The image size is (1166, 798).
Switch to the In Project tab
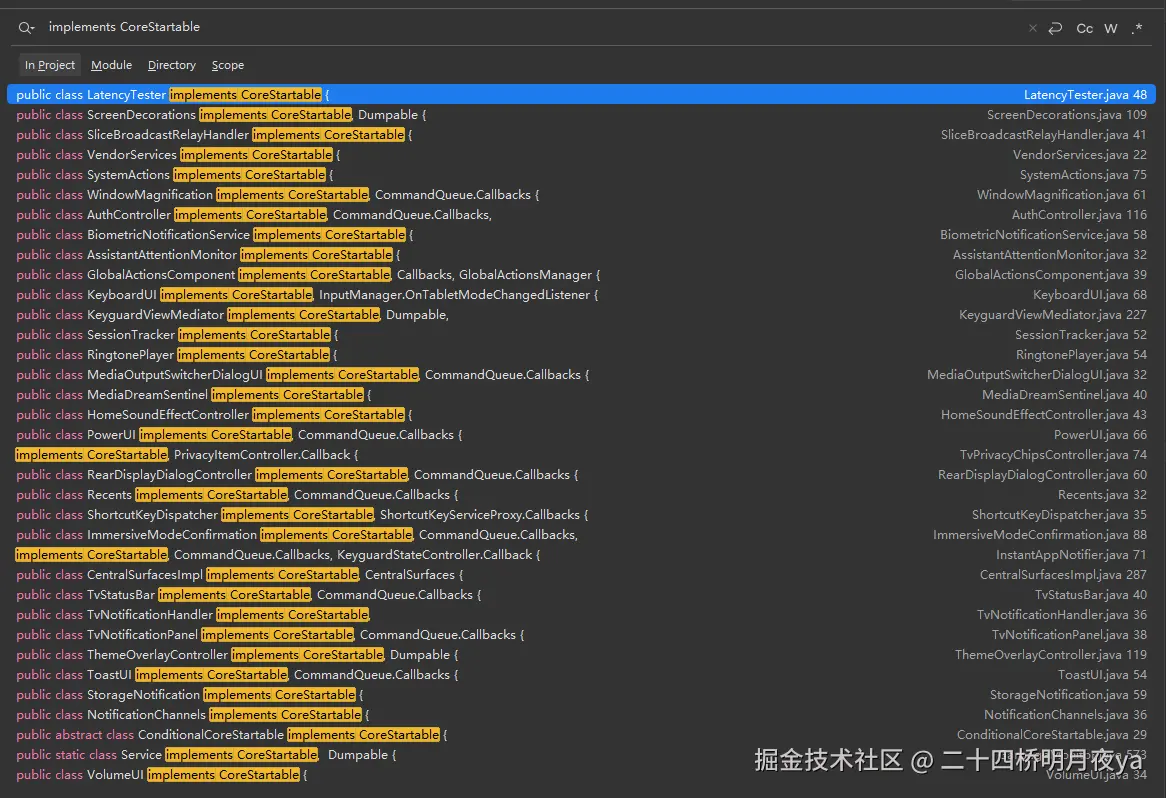(50, 65)
